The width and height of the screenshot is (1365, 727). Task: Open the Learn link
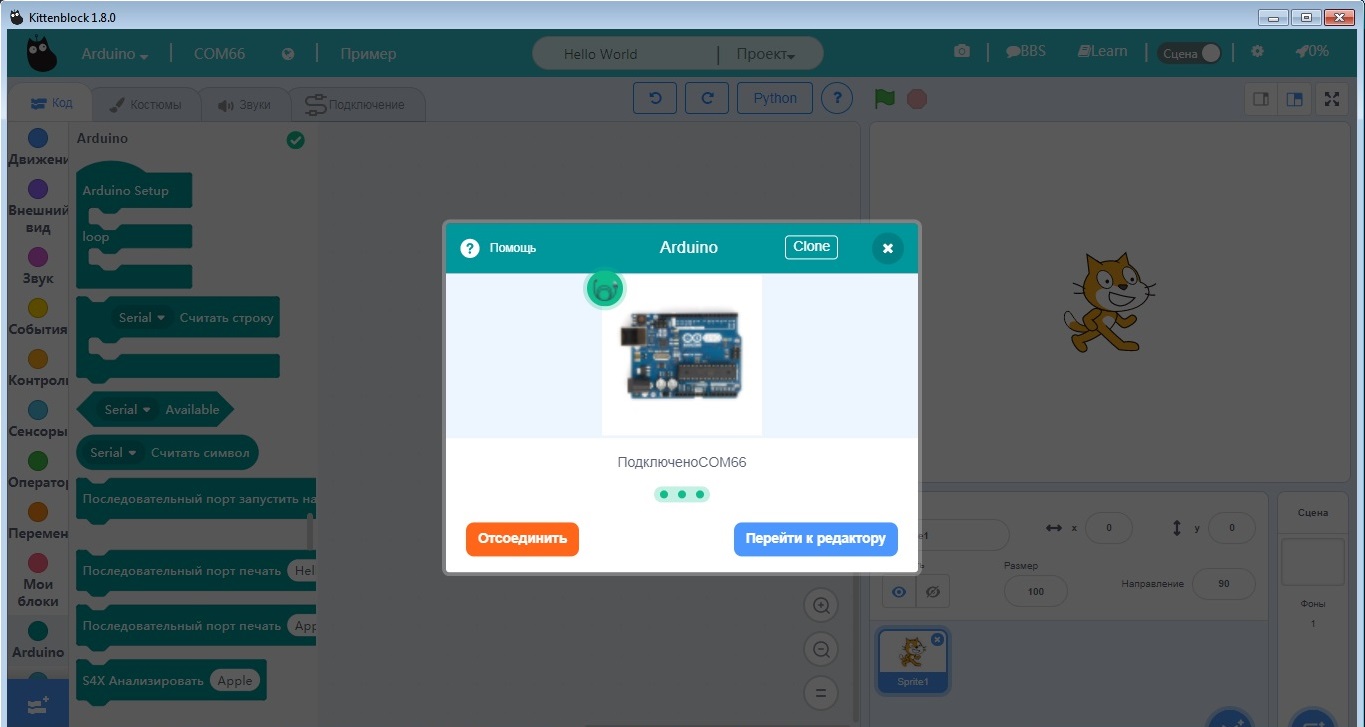[x=1102, y=51]
